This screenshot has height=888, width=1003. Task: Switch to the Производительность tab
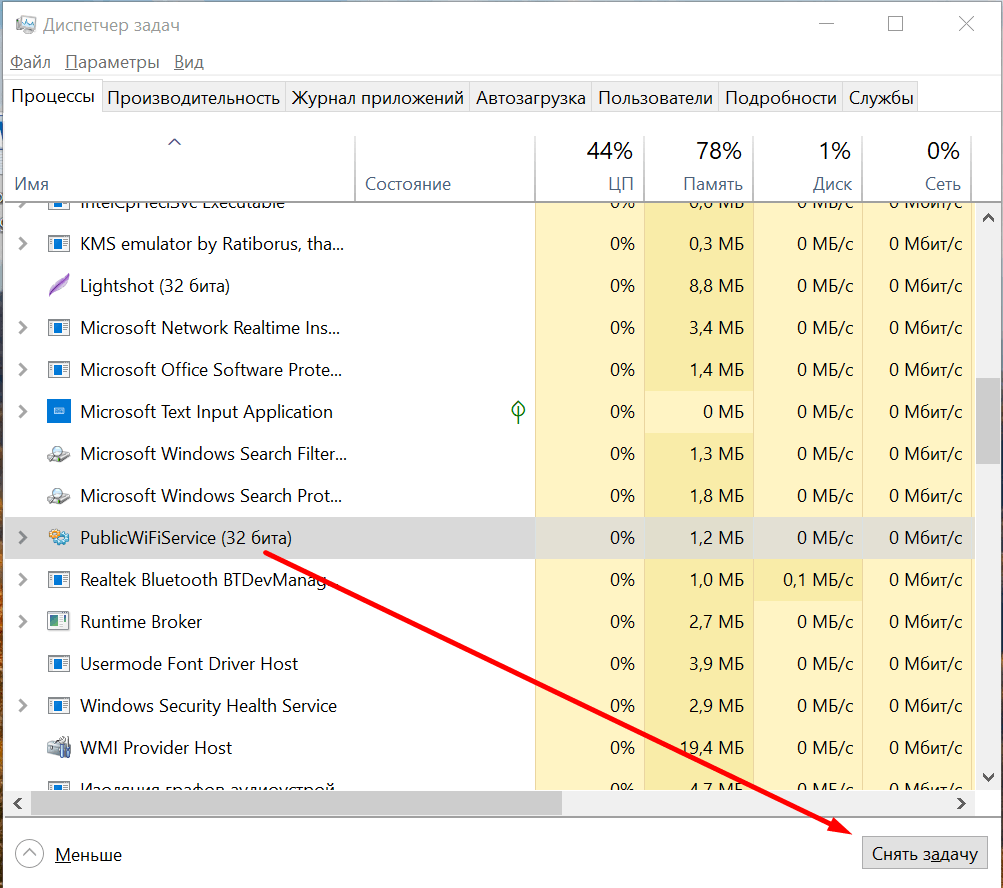click(x=193, y=98)
